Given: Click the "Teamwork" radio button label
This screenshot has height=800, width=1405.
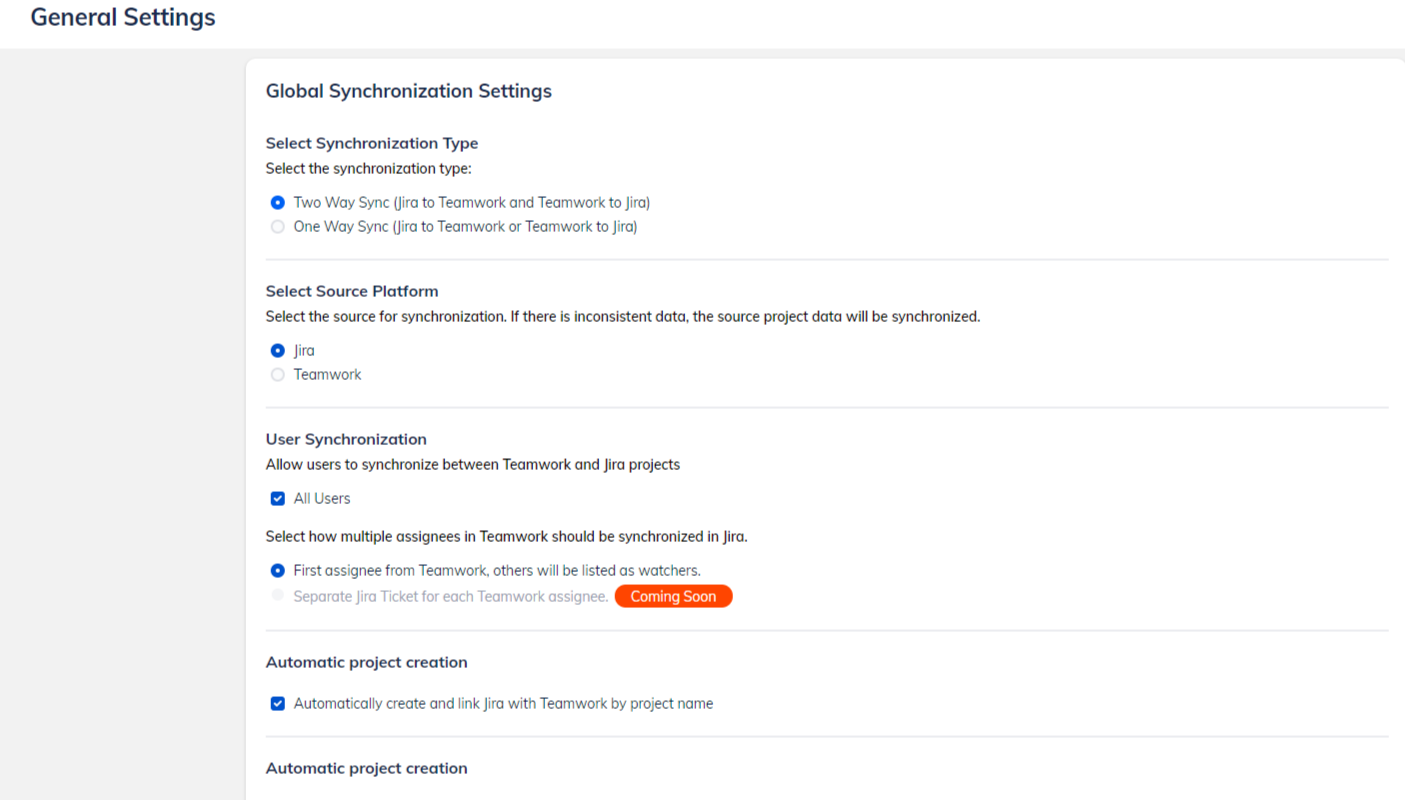Looking at the screenshot, I should [x=327, y=374].
